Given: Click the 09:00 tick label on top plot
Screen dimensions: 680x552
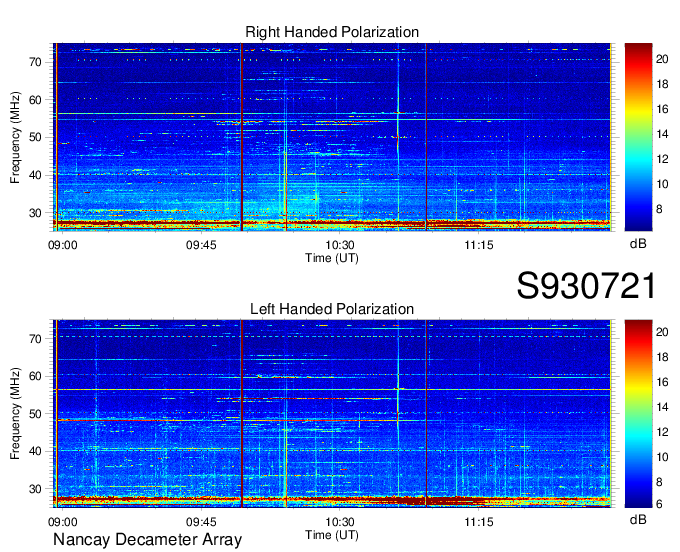Looking at the screenshot, I should pyautogui.click(x=62, y=245).
